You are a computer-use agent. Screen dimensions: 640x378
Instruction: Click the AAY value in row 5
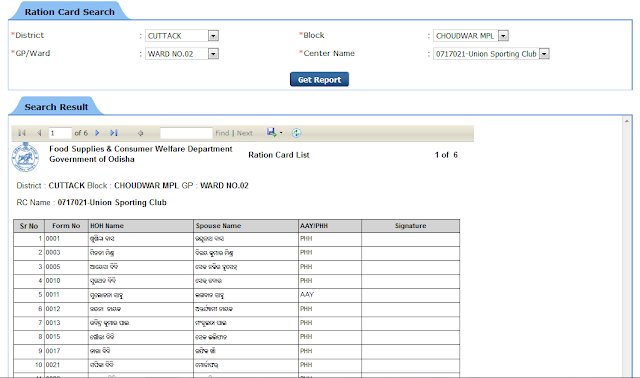click(x=307, y=294)
